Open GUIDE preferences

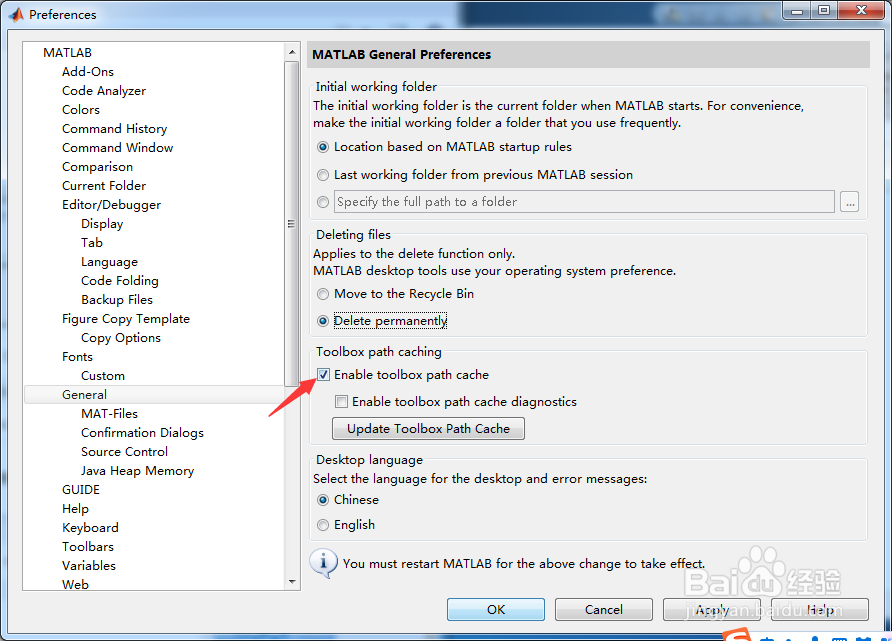click(81, 490)
